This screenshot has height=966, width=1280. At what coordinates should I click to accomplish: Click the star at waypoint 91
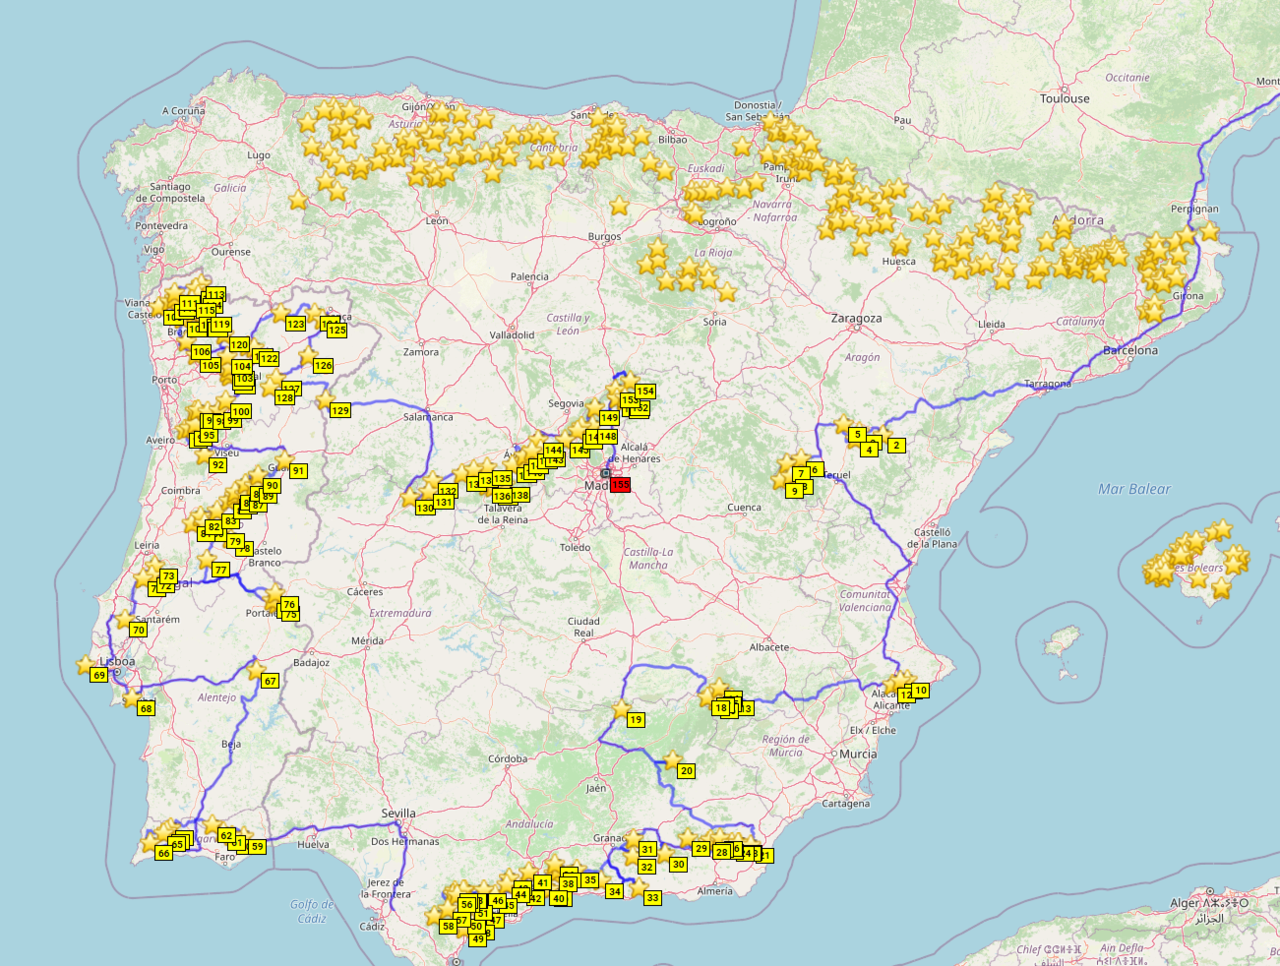tap(284, 460)
